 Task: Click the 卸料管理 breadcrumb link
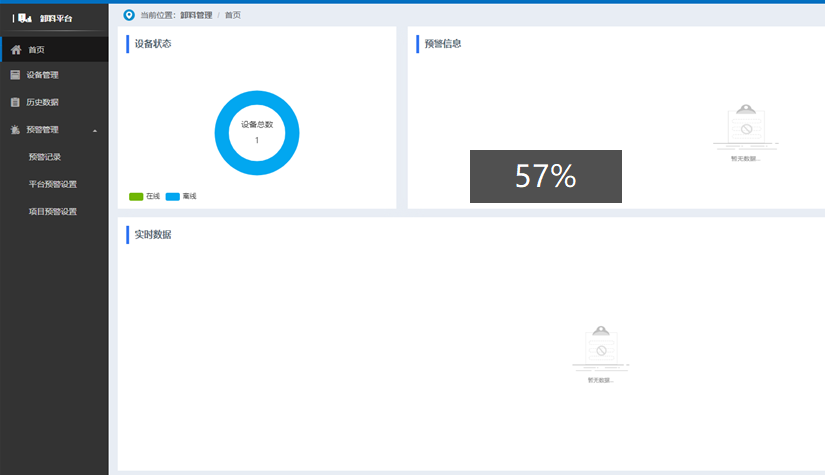point(196,15)
